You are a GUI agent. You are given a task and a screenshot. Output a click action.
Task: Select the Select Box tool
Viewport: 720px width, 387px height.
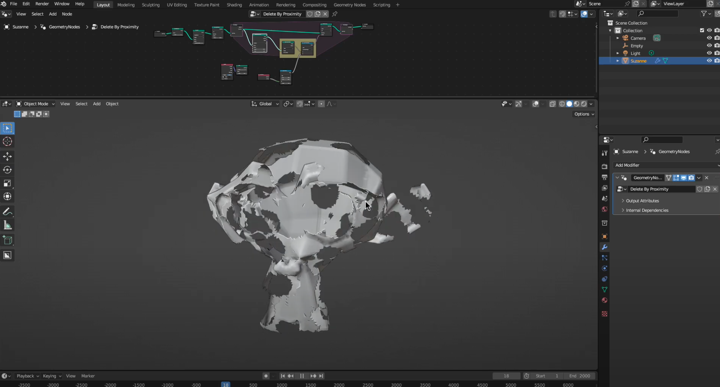7,128
